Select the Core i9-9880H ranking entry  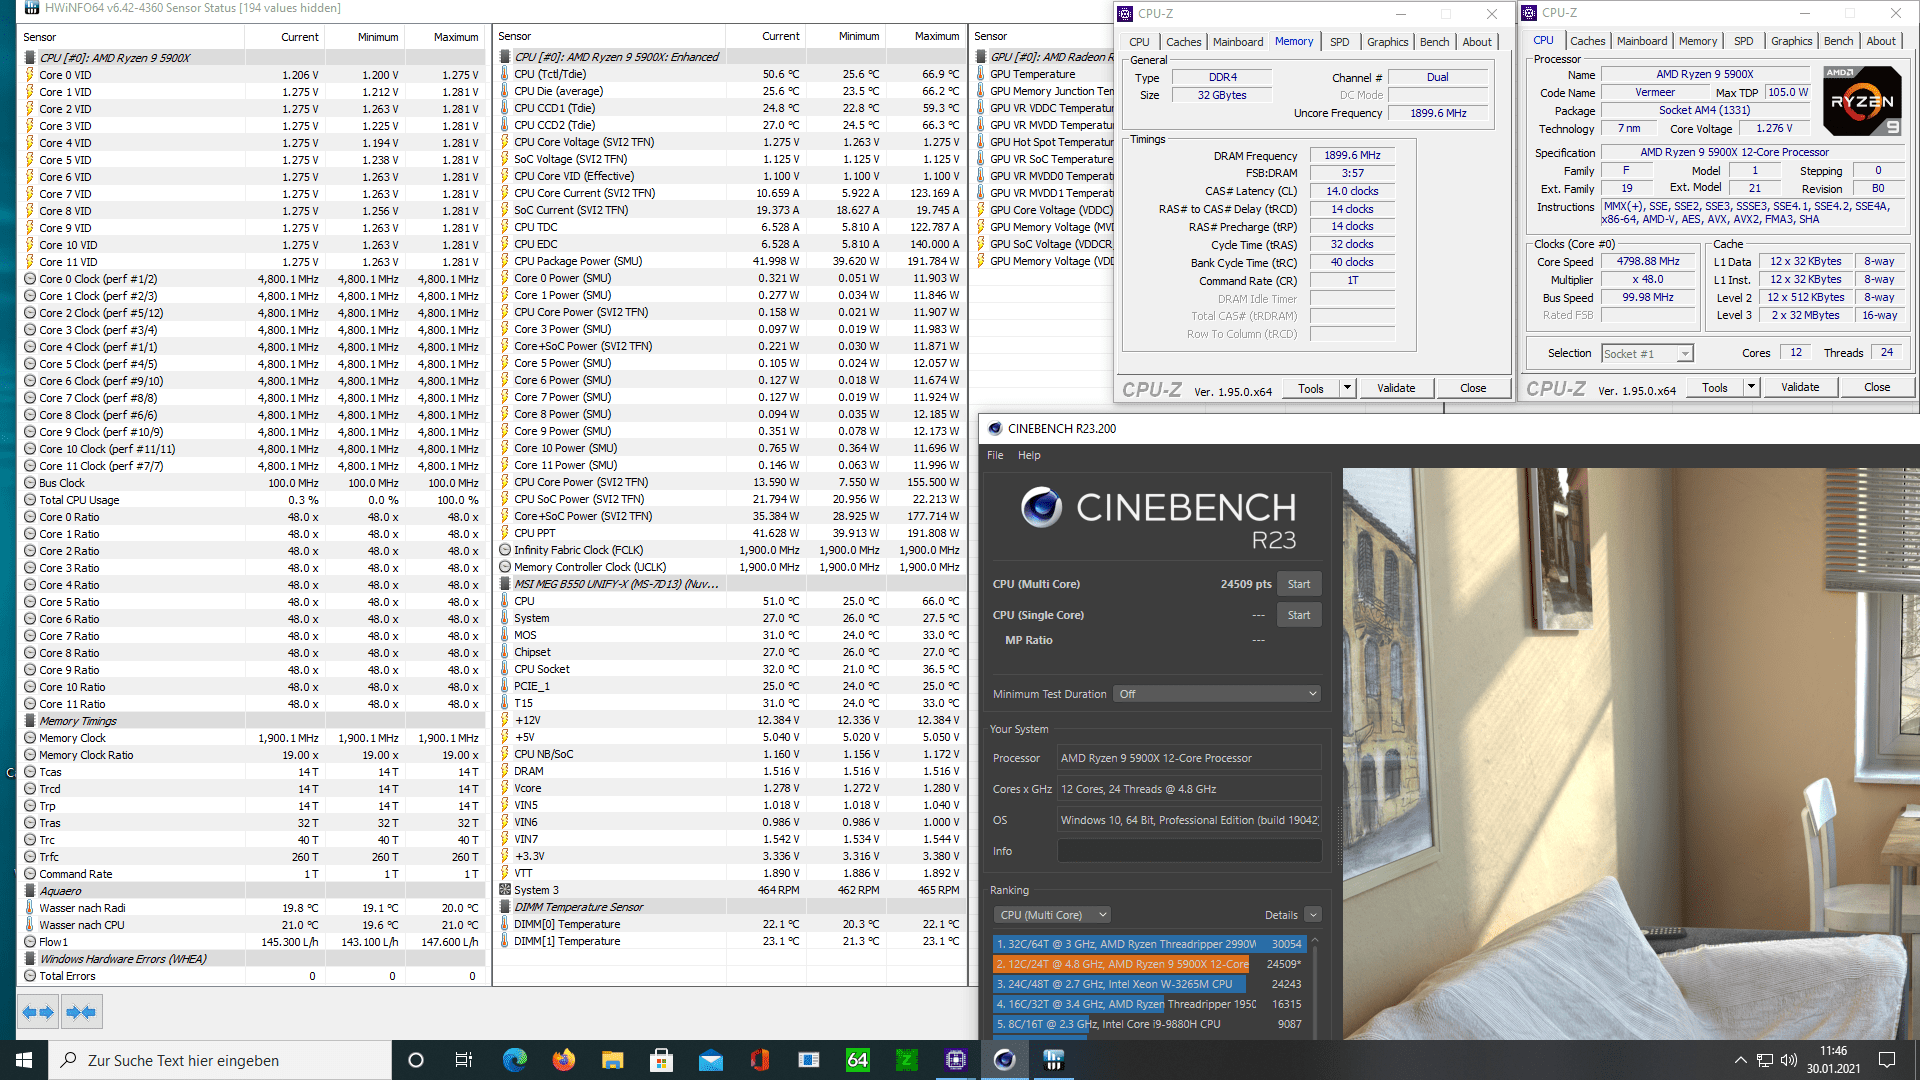[1149, 1024]
